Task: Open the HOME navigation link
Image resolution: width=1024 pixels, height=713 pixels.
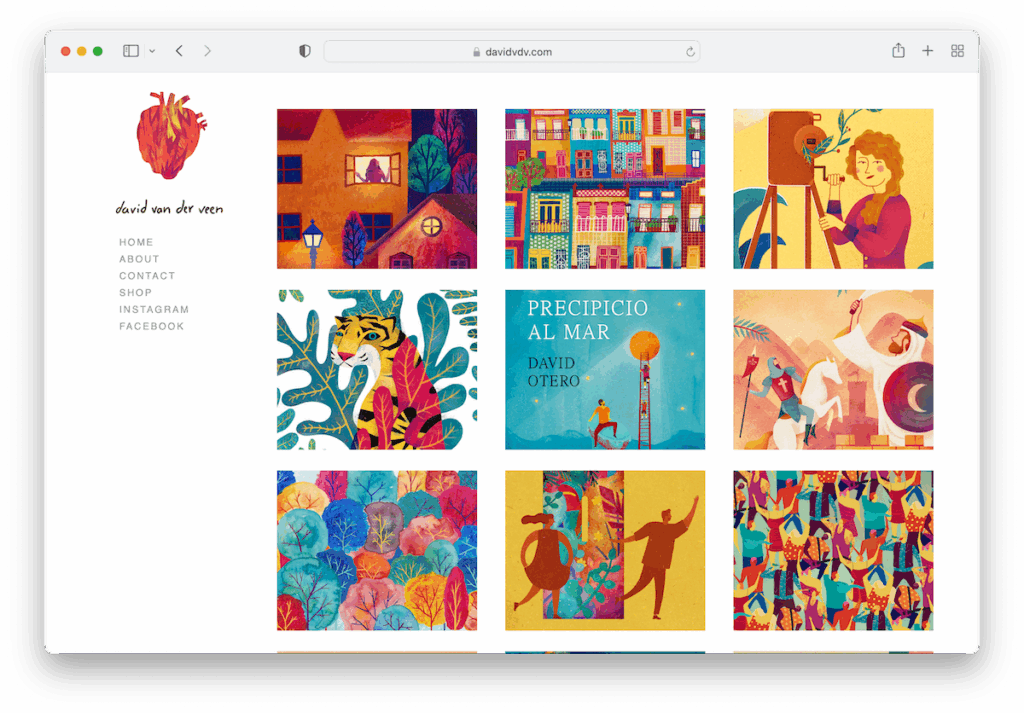Action: (x=136, y=242)
